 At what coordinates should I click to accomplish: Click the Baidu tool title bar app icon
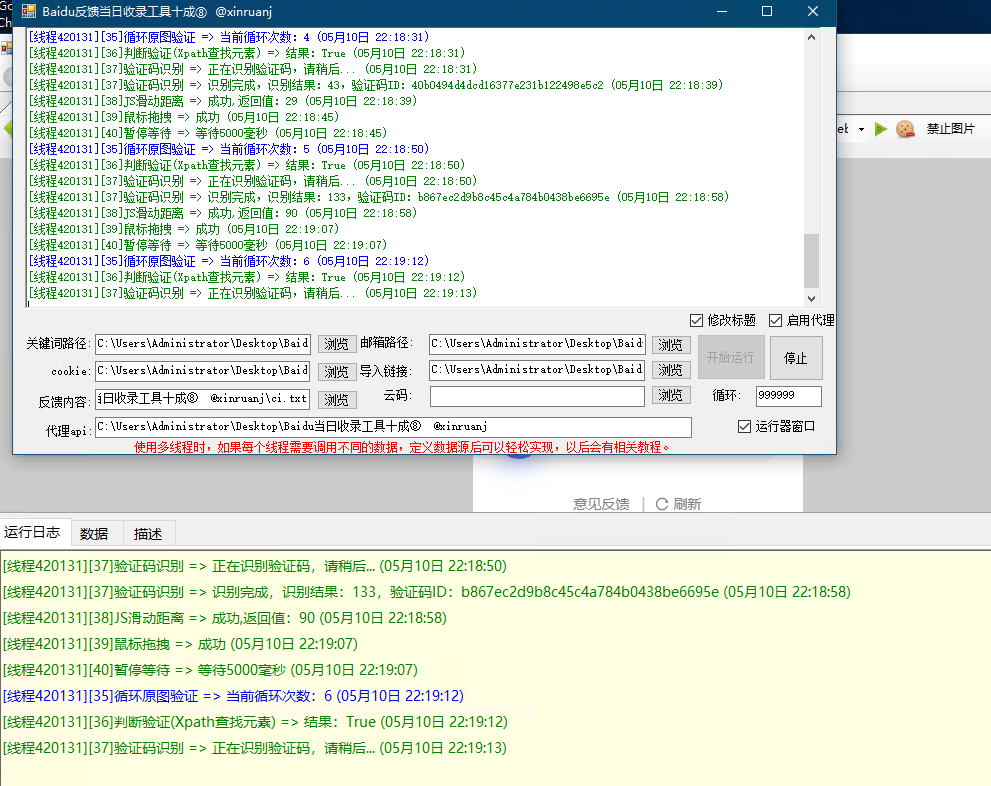[x=28, y=11]
